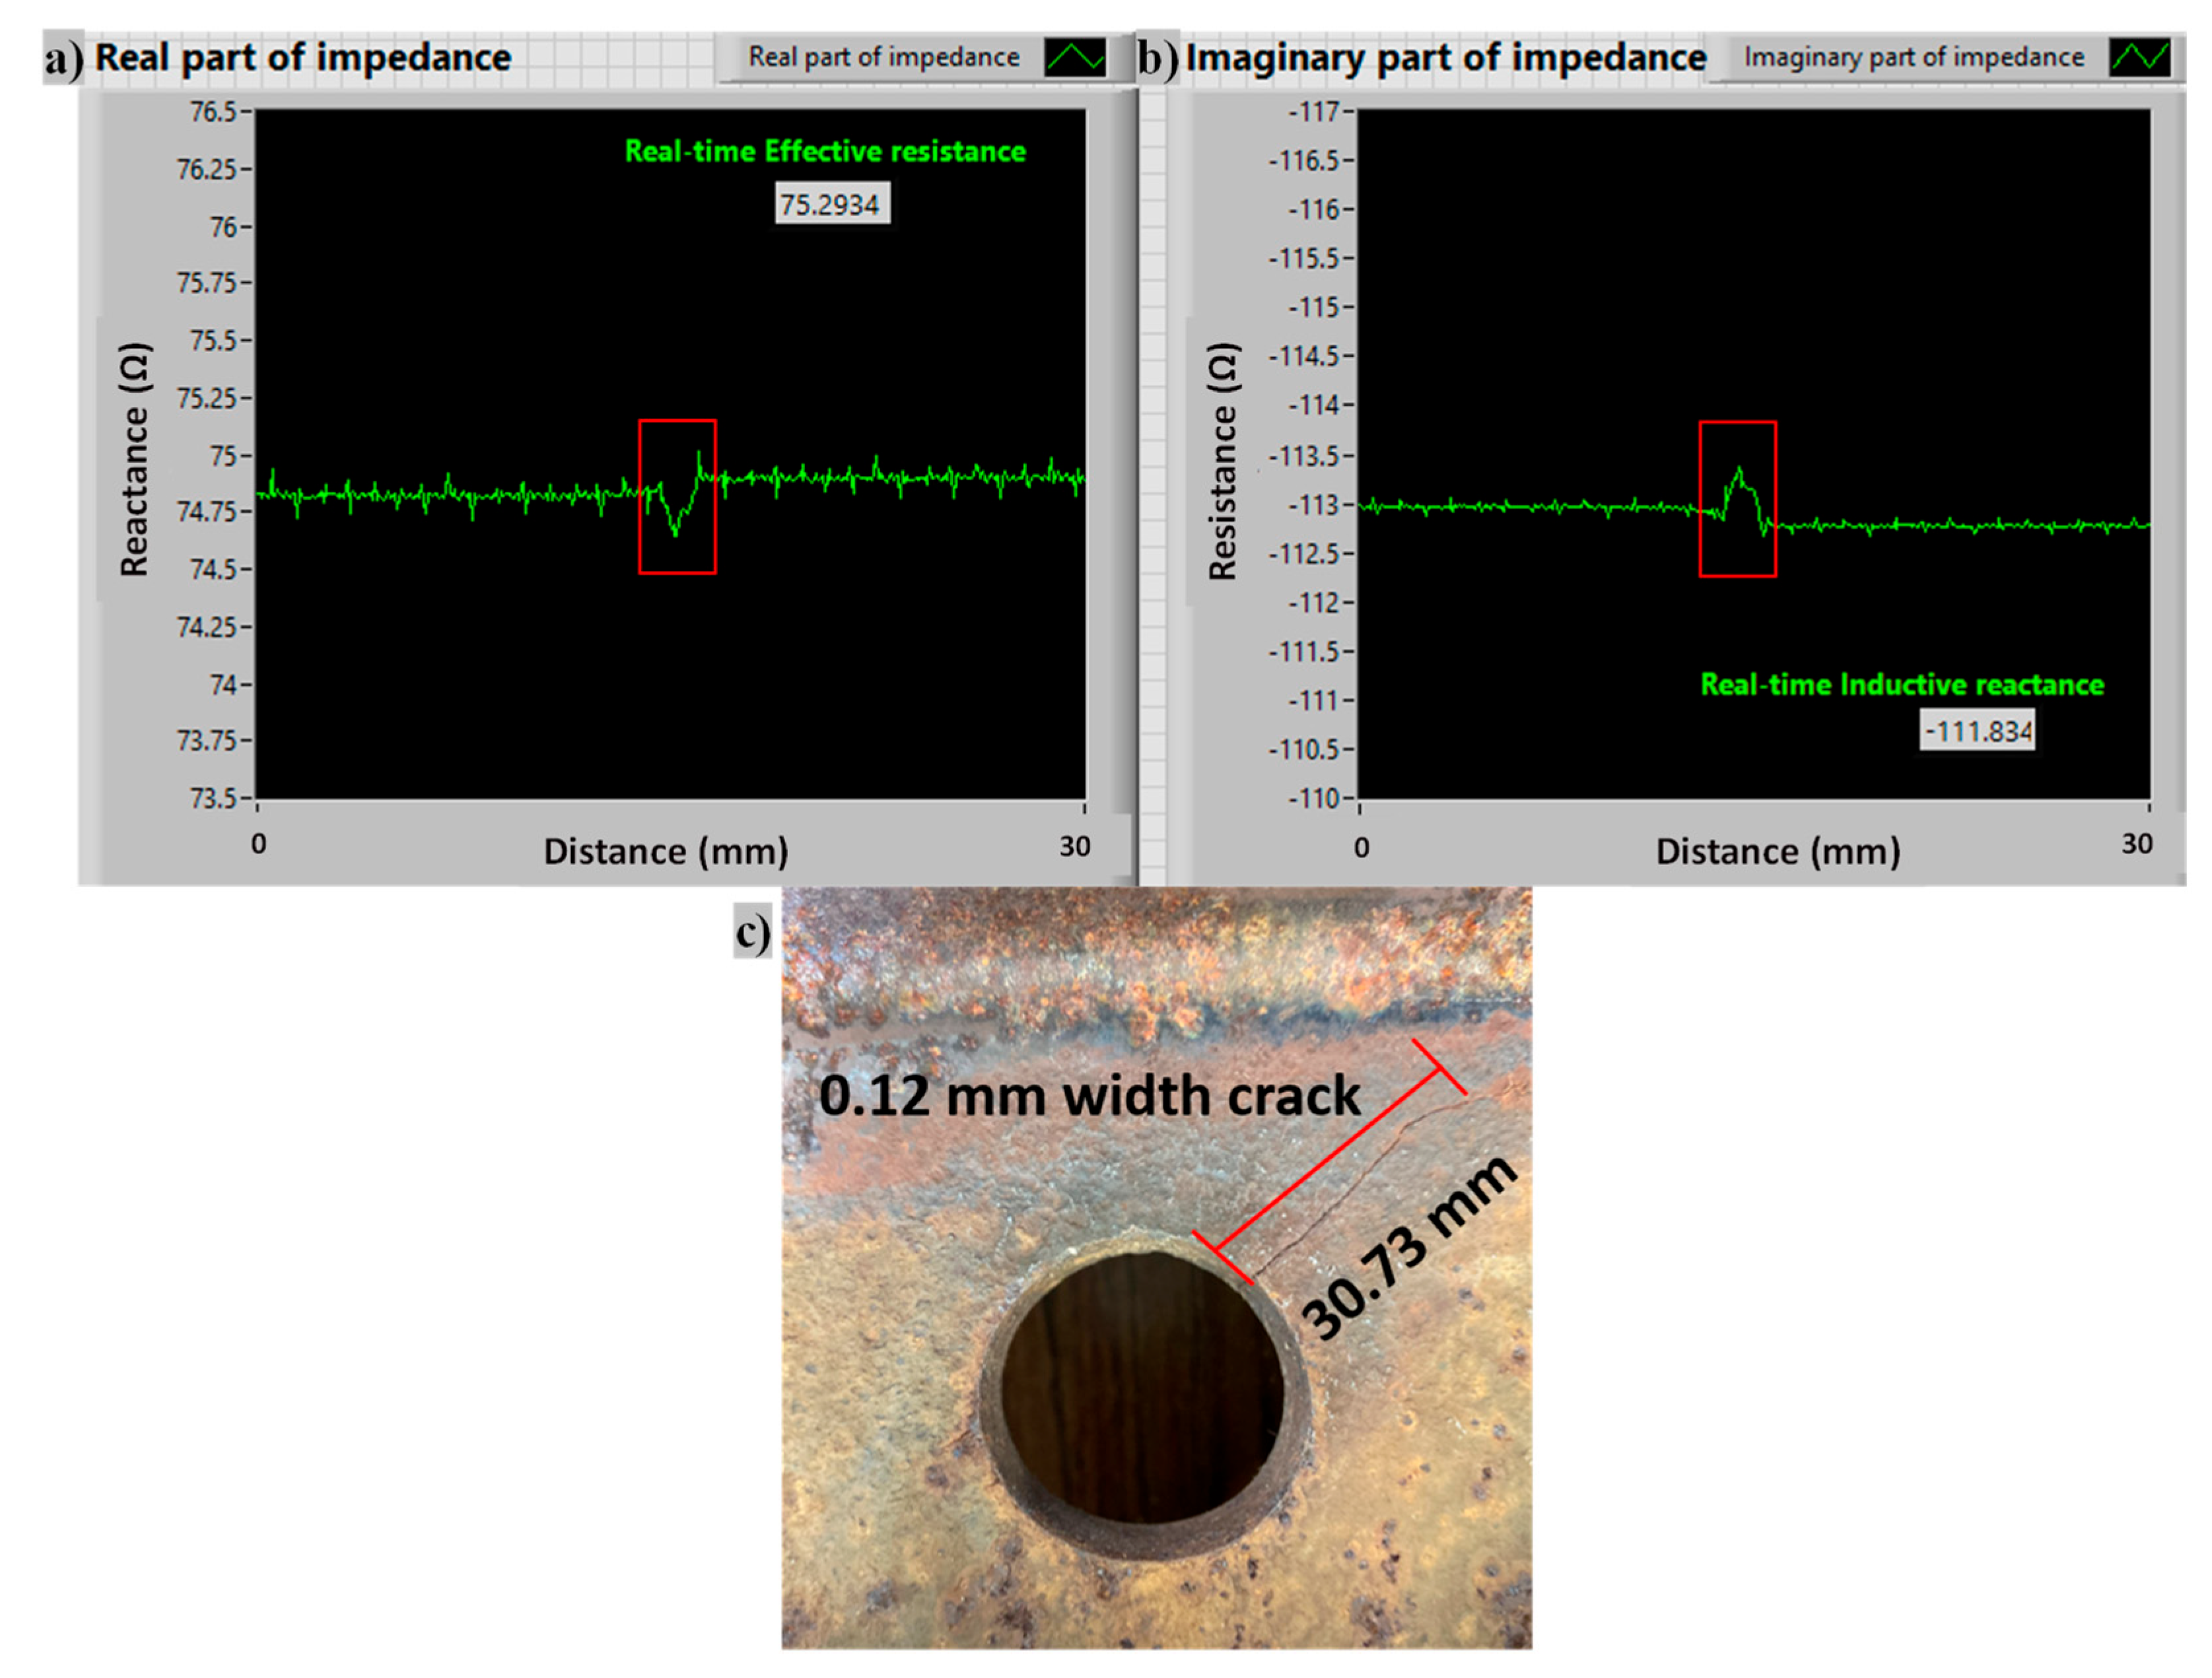Select the -111.834 inductive reactance readout

(1977, 731)
